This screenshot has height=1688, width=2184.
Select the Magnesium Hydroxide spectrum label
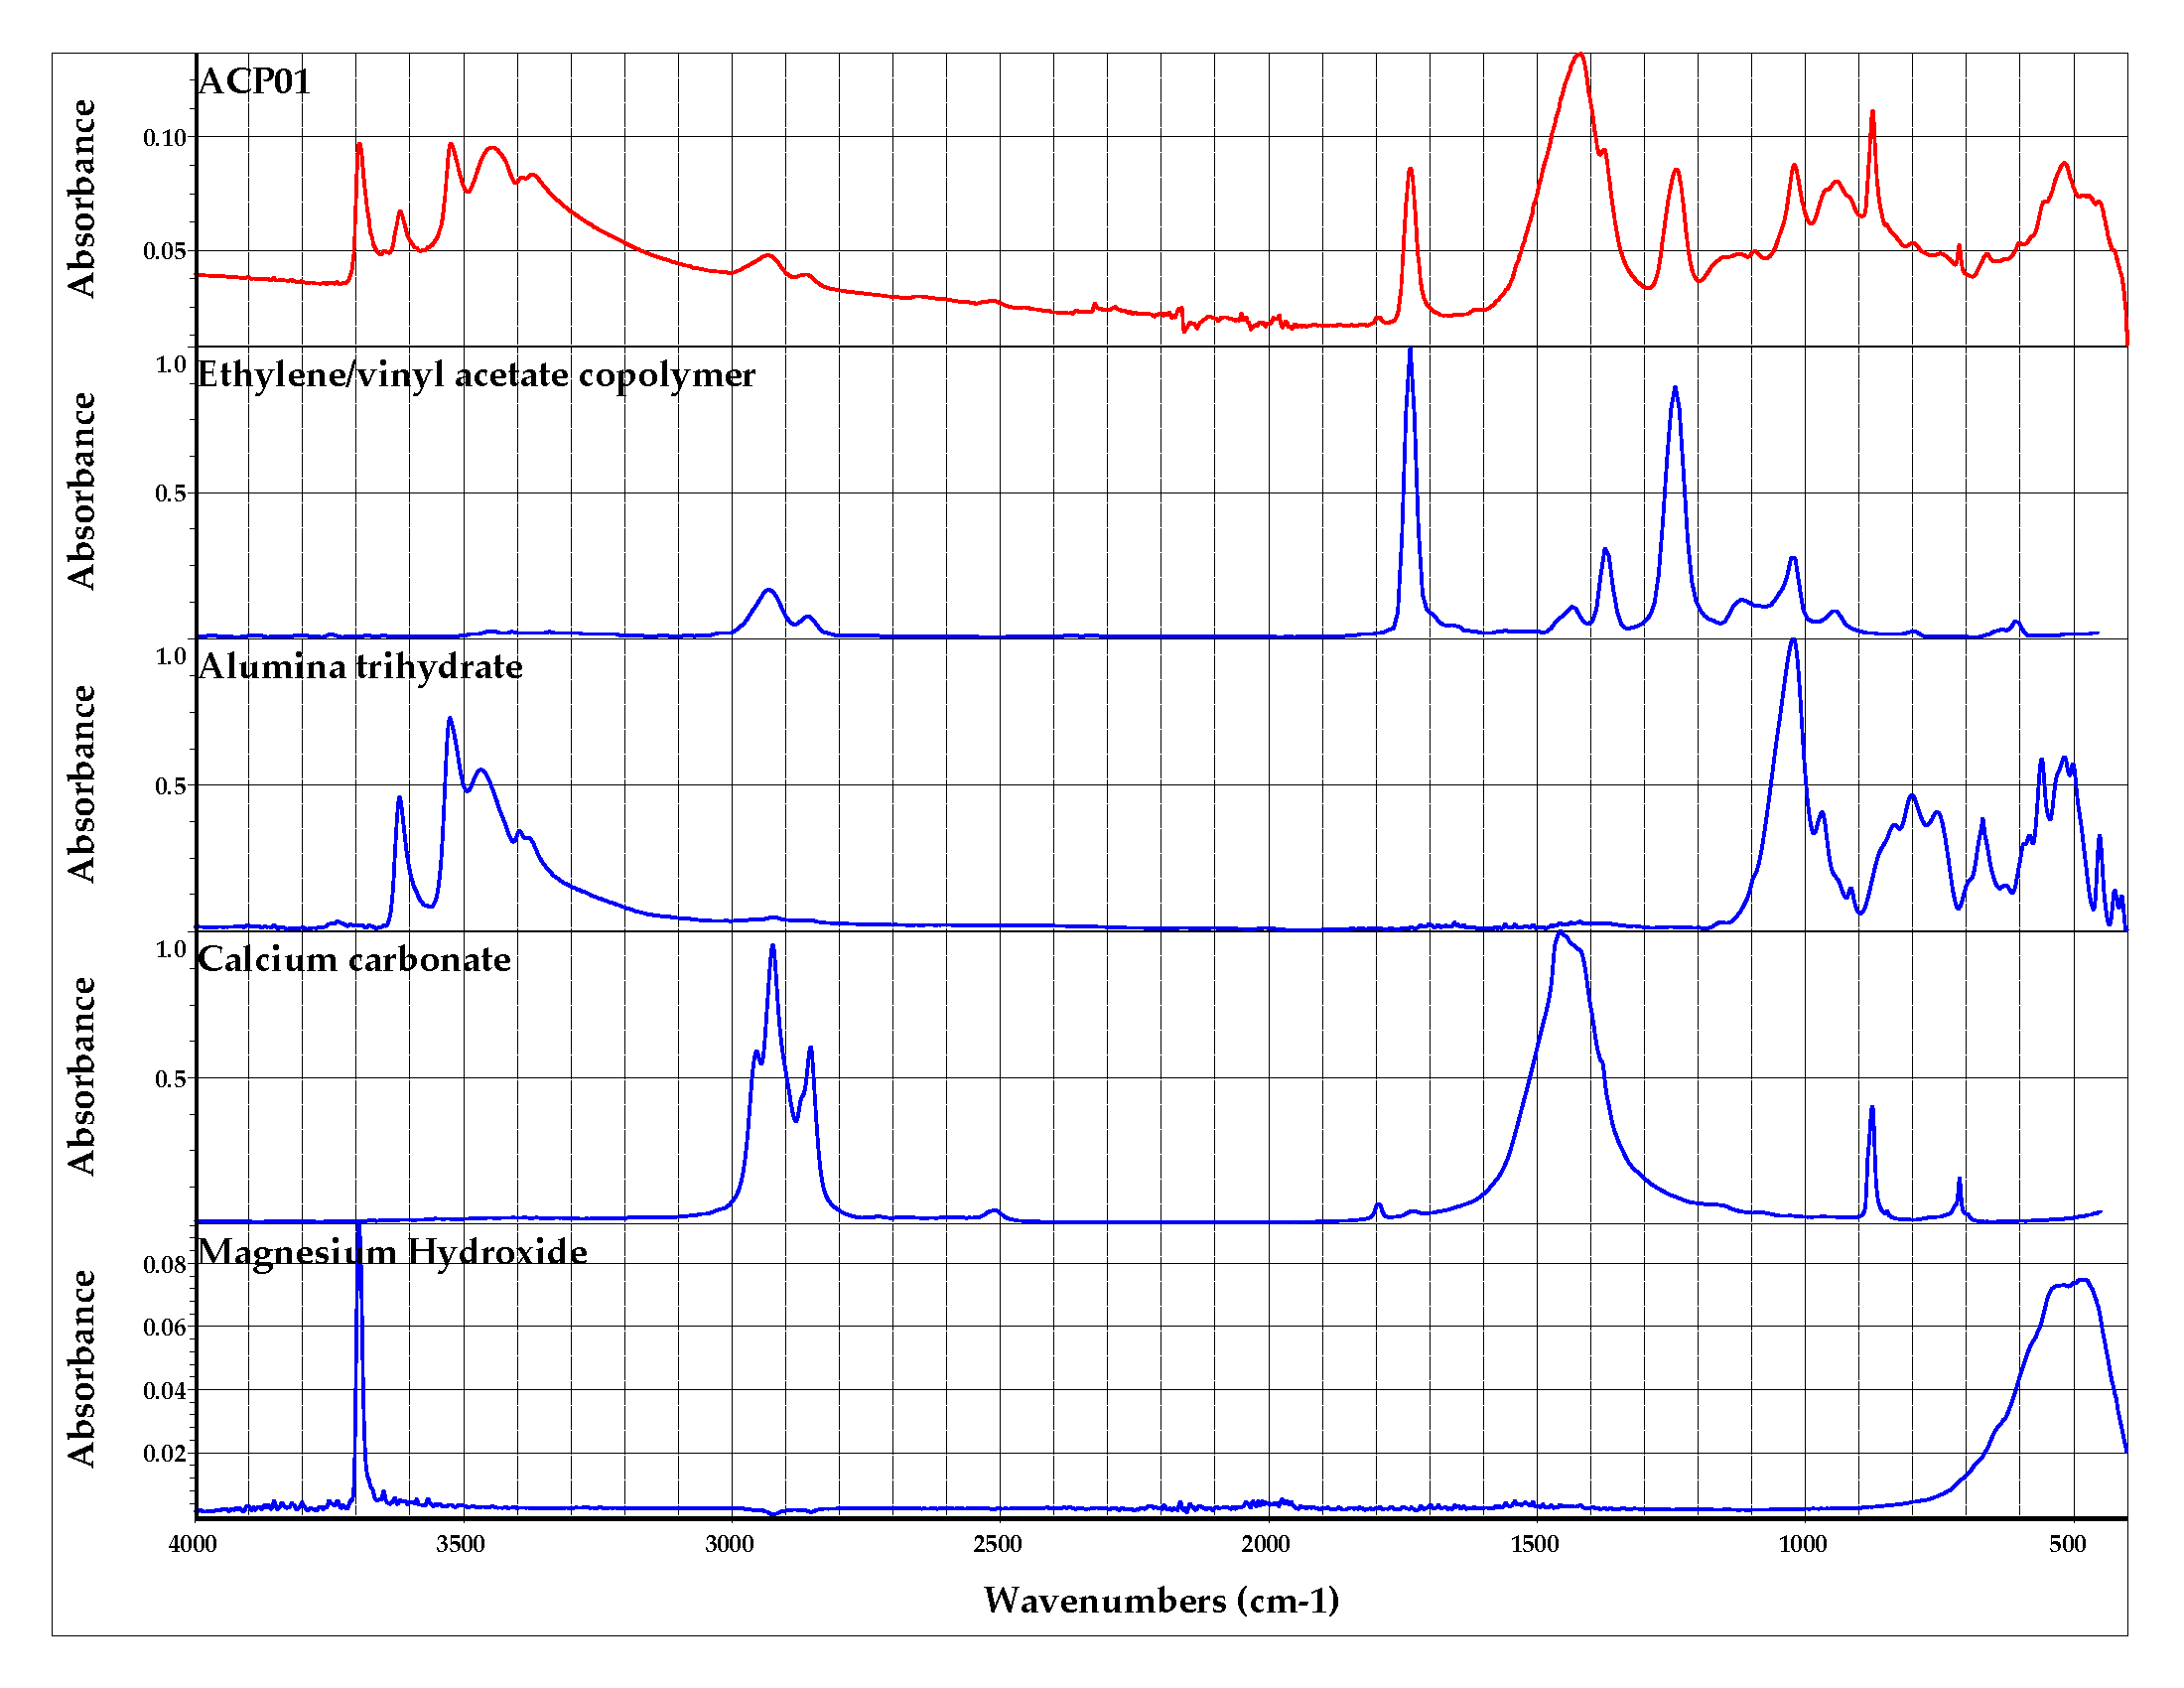392,1251
